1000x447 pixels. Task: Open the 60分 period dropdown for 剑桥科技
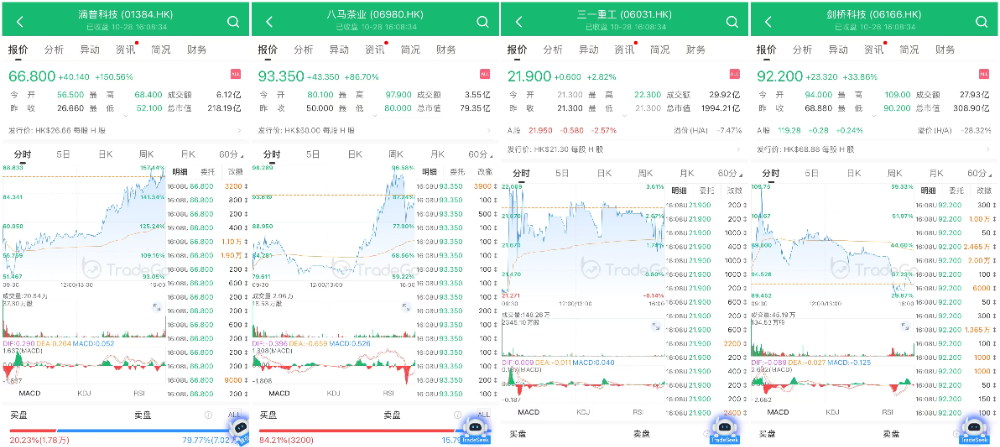point(980,173)
